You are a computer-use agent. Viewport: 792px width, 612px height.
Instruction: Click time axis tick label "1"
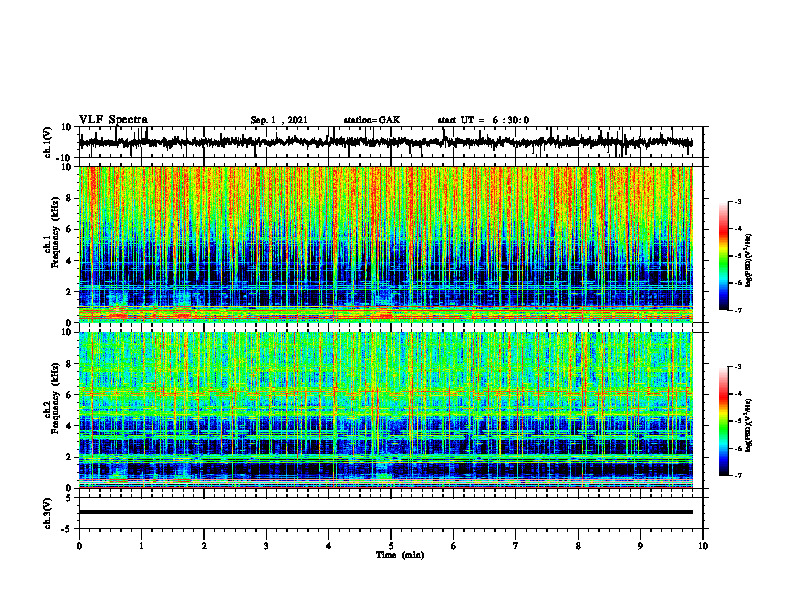141,546
